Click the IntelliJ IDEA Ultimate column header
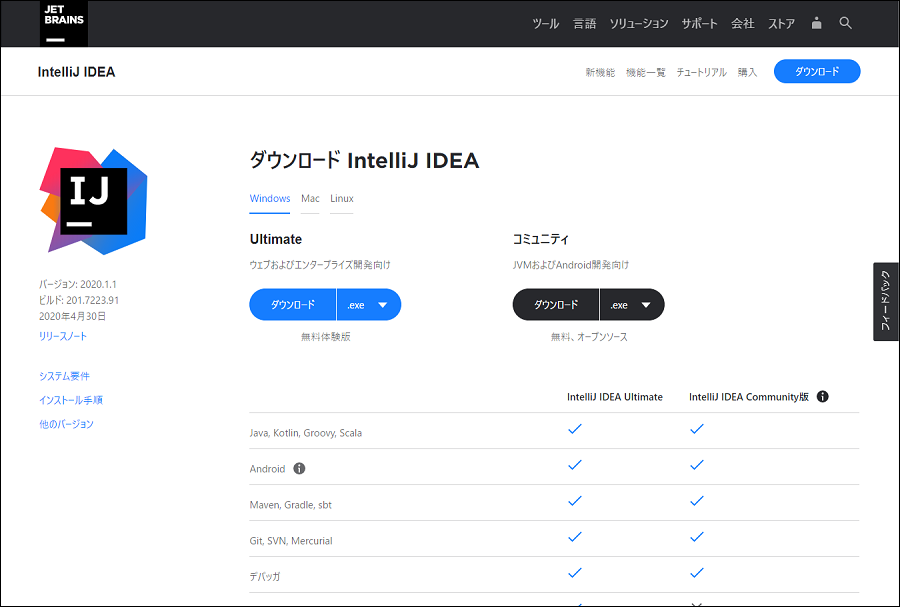 click(615, 397)
